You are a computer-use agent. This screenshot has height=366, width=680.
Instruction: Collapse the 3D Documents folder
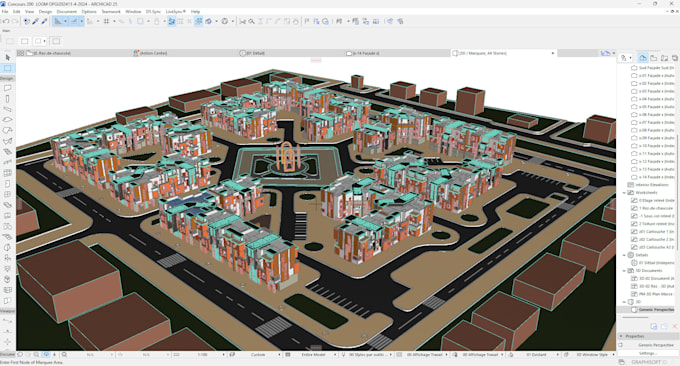pyautogui.click(x=624, y=271)
